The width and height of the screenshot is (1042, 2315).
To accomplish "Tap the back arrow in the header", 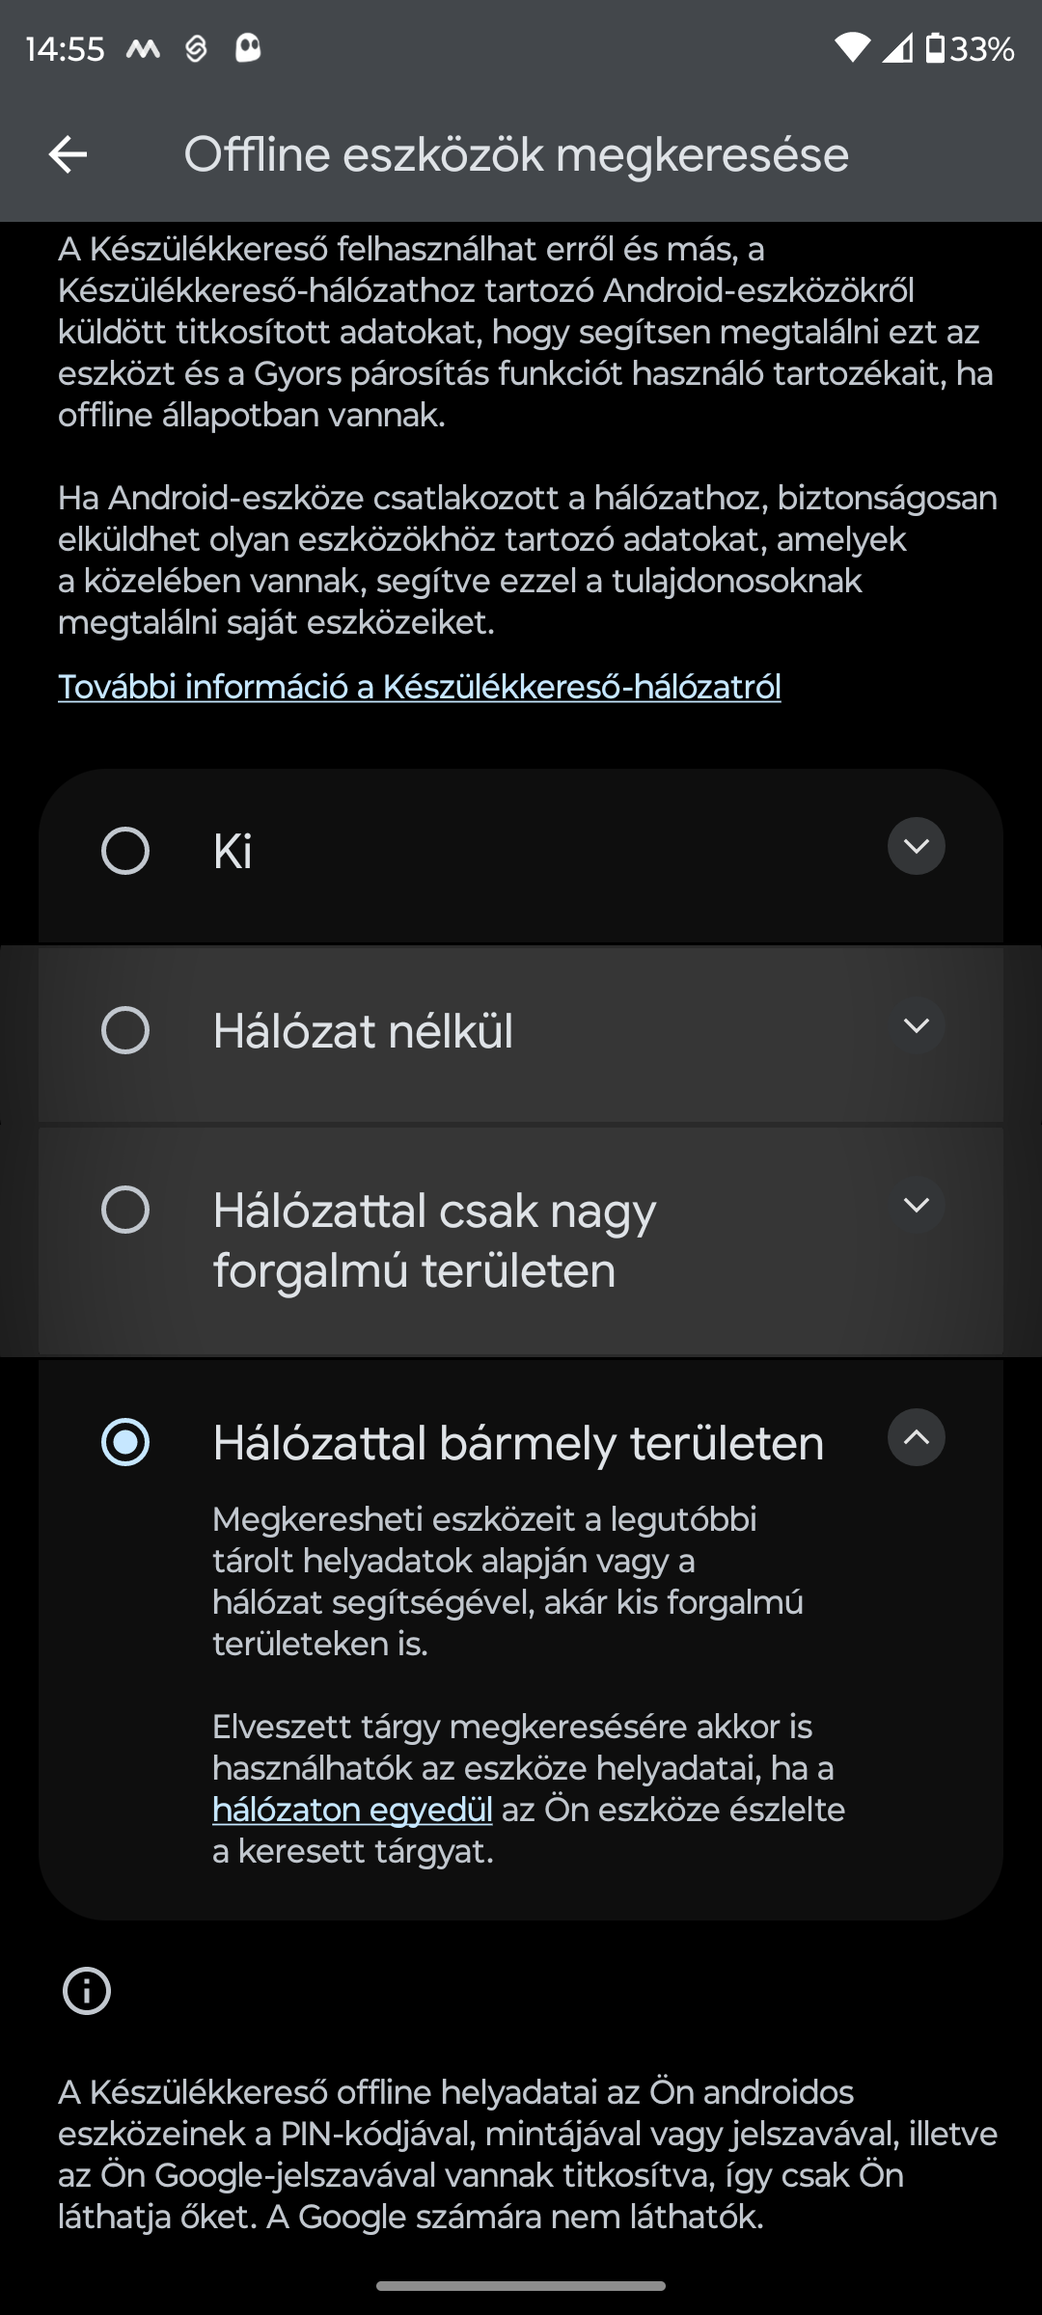I will pyautogui.click(x=68, y=154).
